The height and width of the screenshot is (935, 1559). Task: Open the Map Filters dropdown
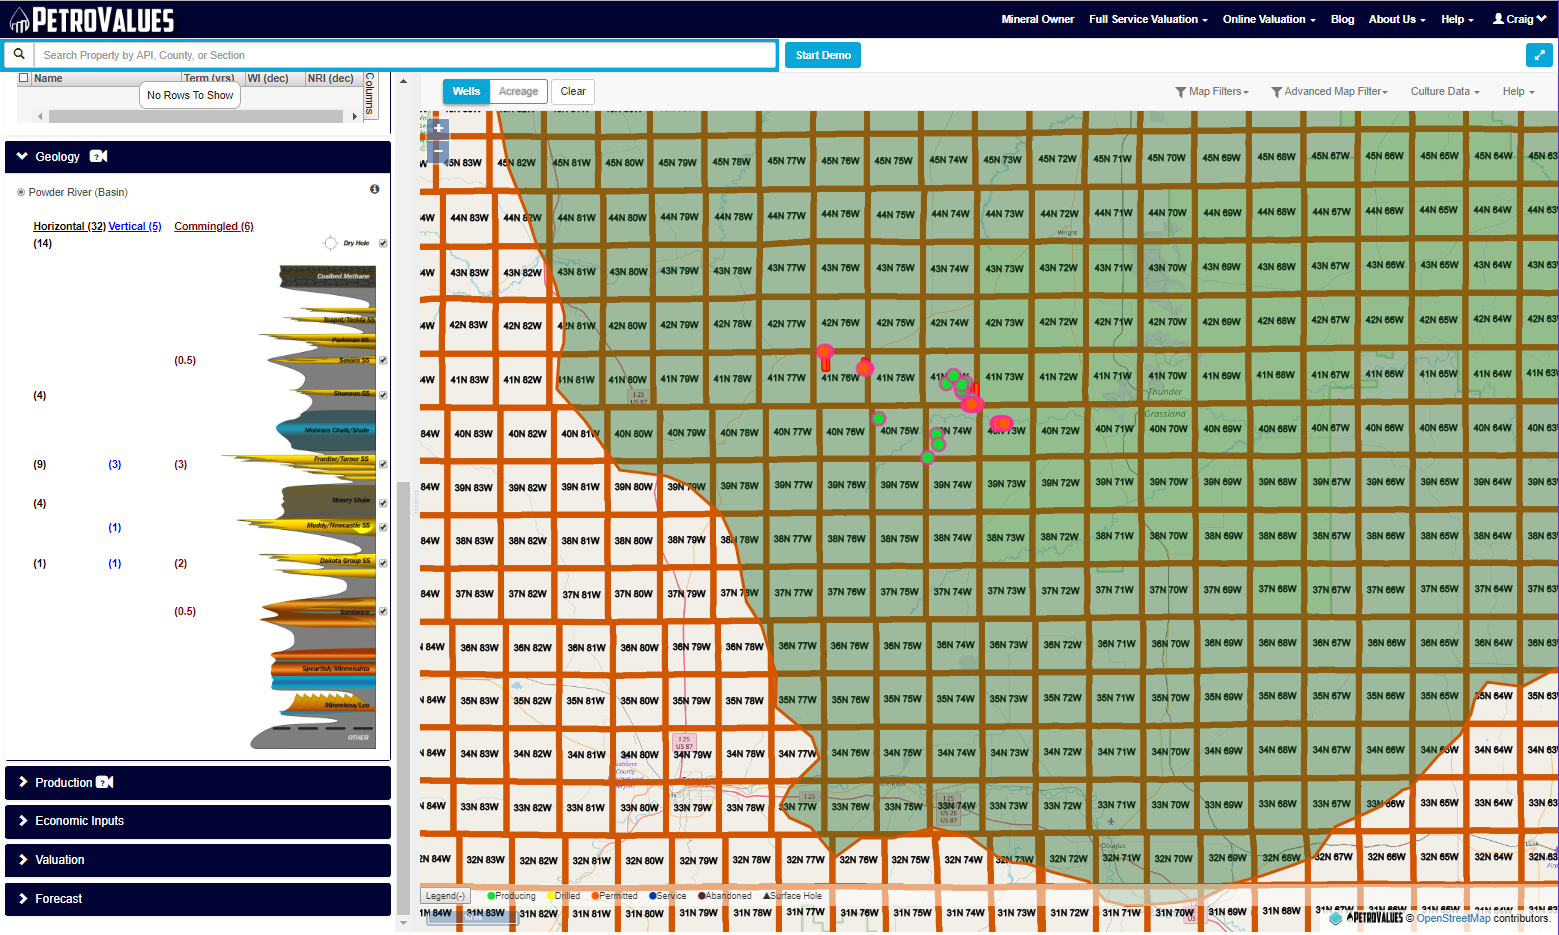1212,91
